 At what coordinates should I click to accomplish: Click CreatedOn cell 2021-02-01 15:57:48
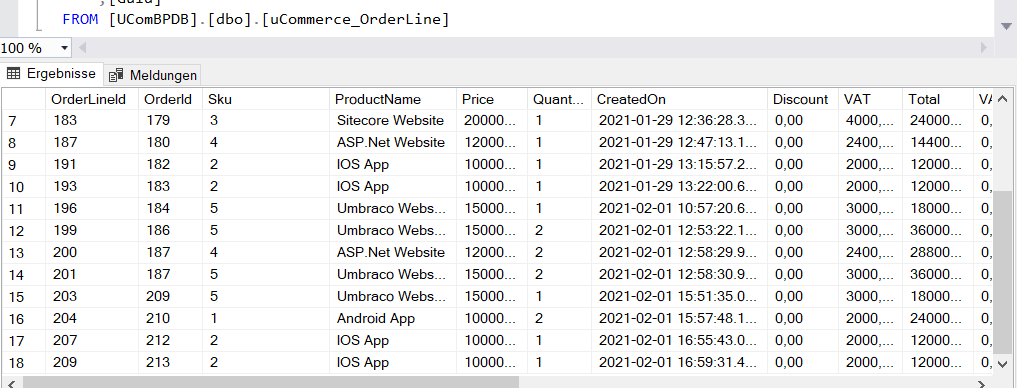pyautogui.click(x=680, y=319)
